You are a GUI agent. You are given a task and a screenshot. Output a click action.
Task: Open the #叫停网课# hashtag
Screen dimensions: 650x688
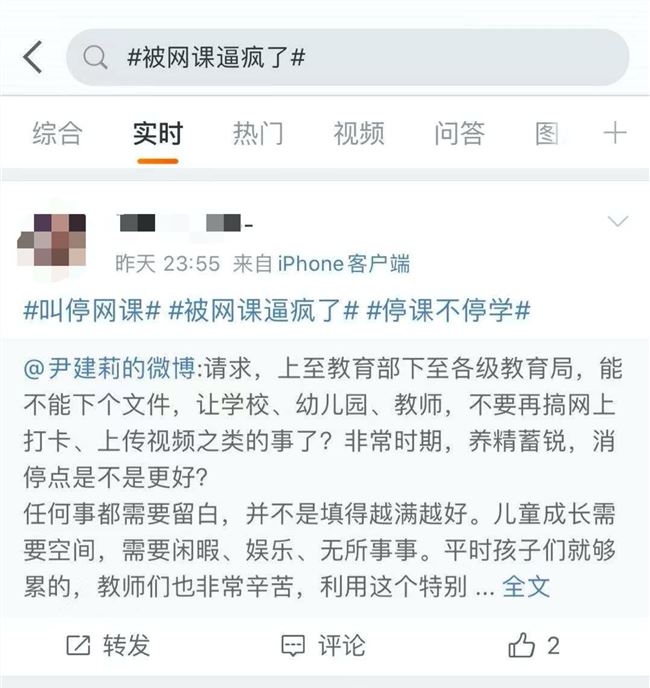point(92,311)
